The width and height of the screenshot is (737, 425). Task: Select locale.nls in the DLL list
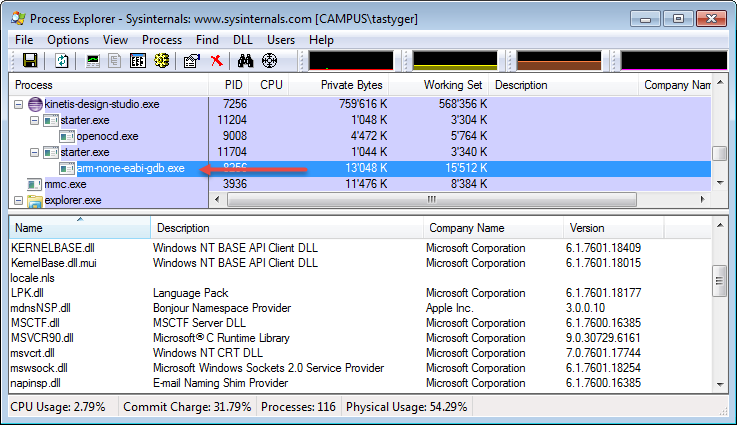click(32, 278)
